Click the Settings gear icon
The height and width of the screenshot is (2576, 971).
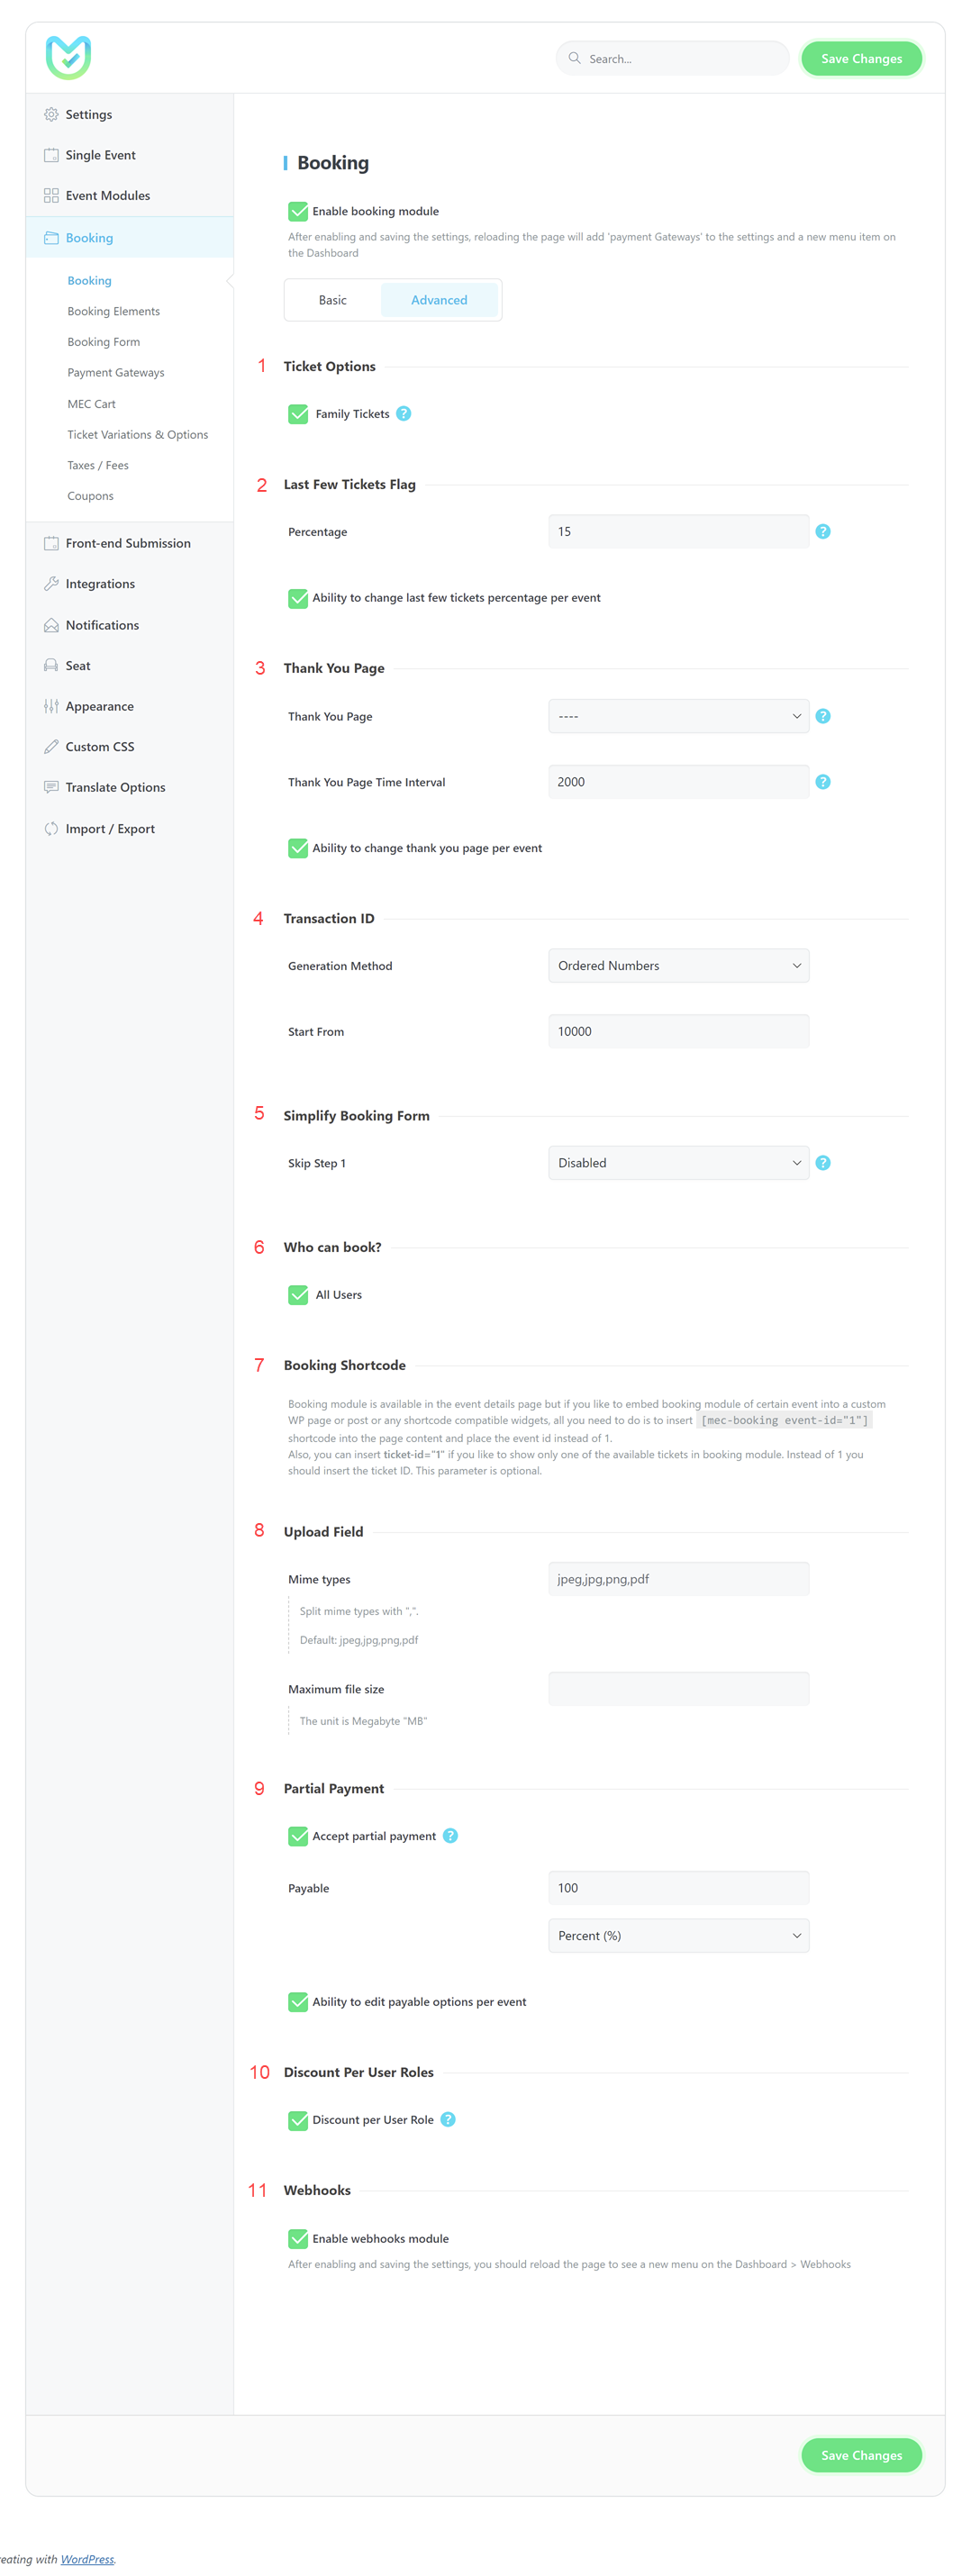(x=51, y=114)
